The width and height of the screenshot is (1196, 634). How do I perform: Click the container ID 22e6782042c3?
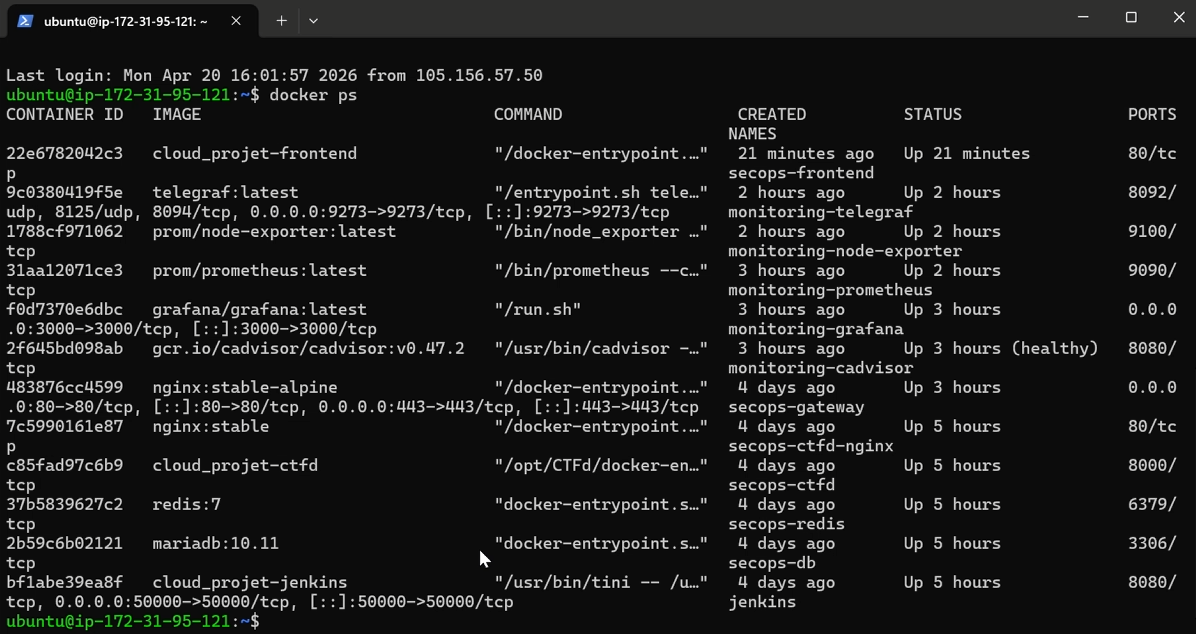64,153
